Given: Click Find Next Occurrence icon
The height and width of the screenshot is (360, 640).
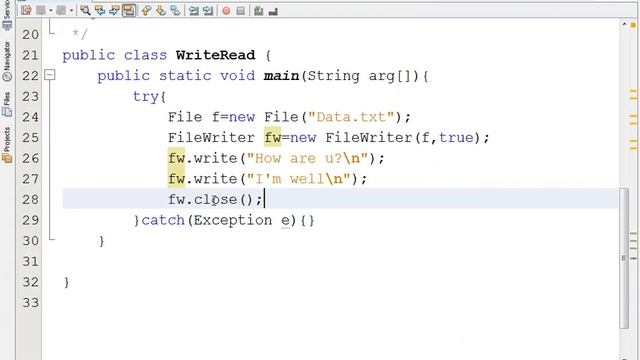Looking at the screenshot, I should (114, 11).
